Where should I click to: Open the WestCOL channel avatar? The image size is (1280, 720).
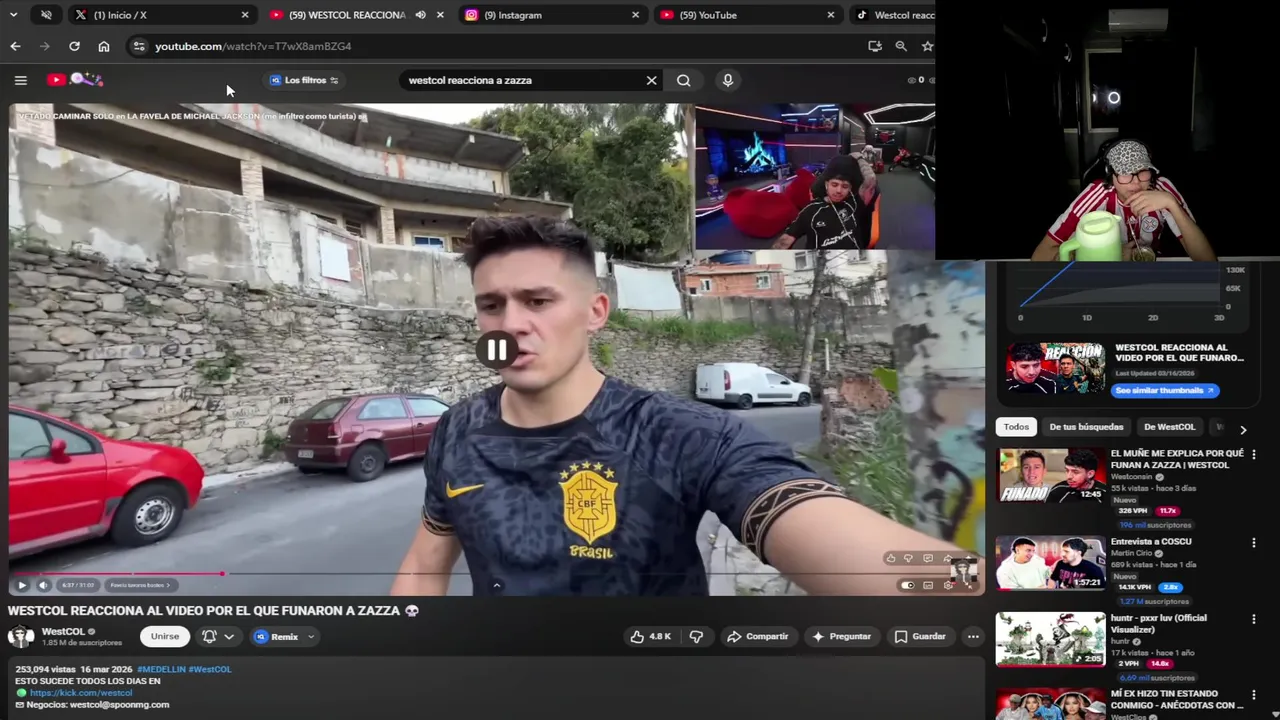tap(21, 636)
